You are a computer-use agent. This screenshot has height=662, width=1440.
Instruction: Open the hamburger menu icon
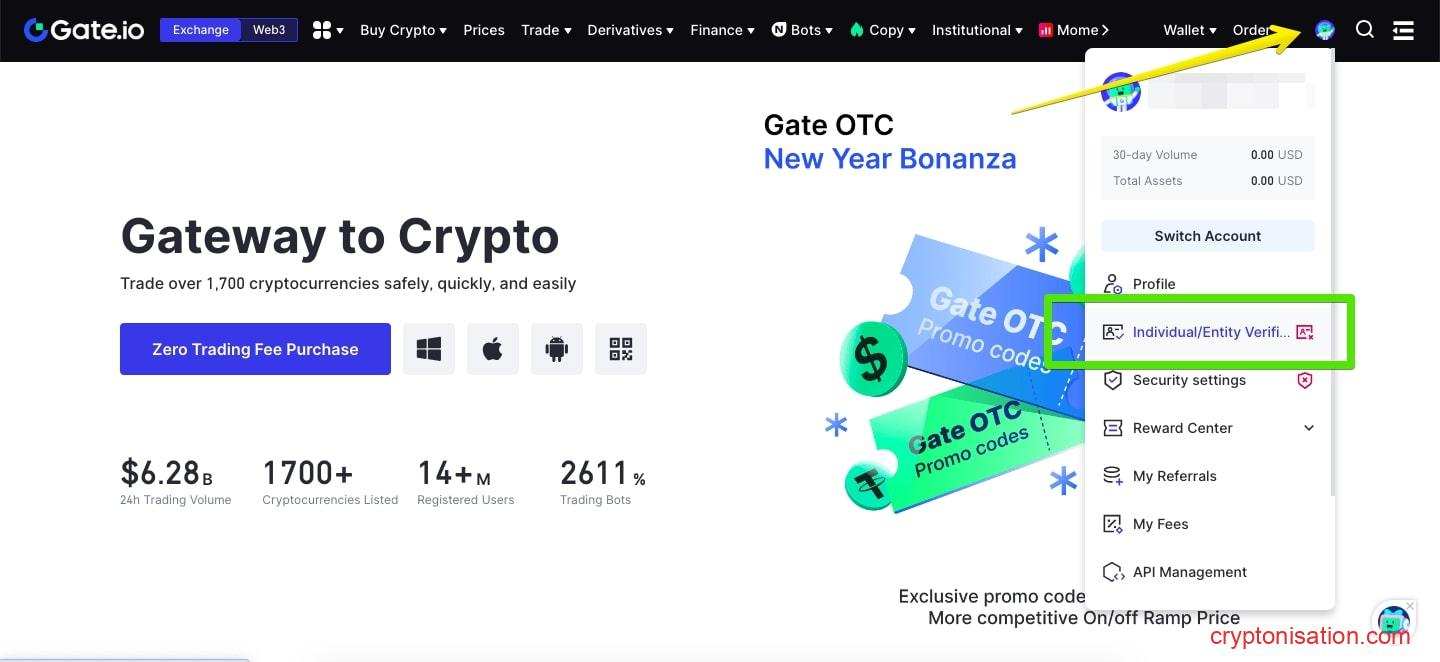[x=1403, y=30]
